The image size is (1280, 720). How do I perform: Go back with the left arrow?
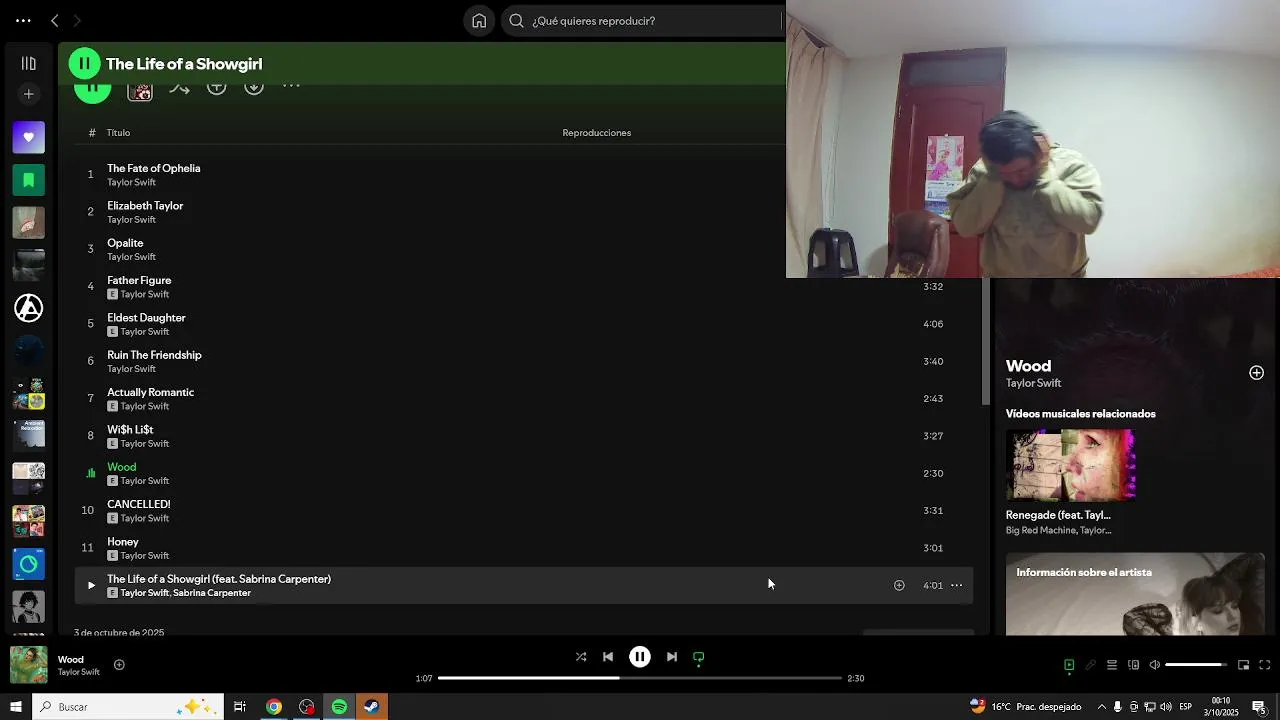tap(55, 21)
